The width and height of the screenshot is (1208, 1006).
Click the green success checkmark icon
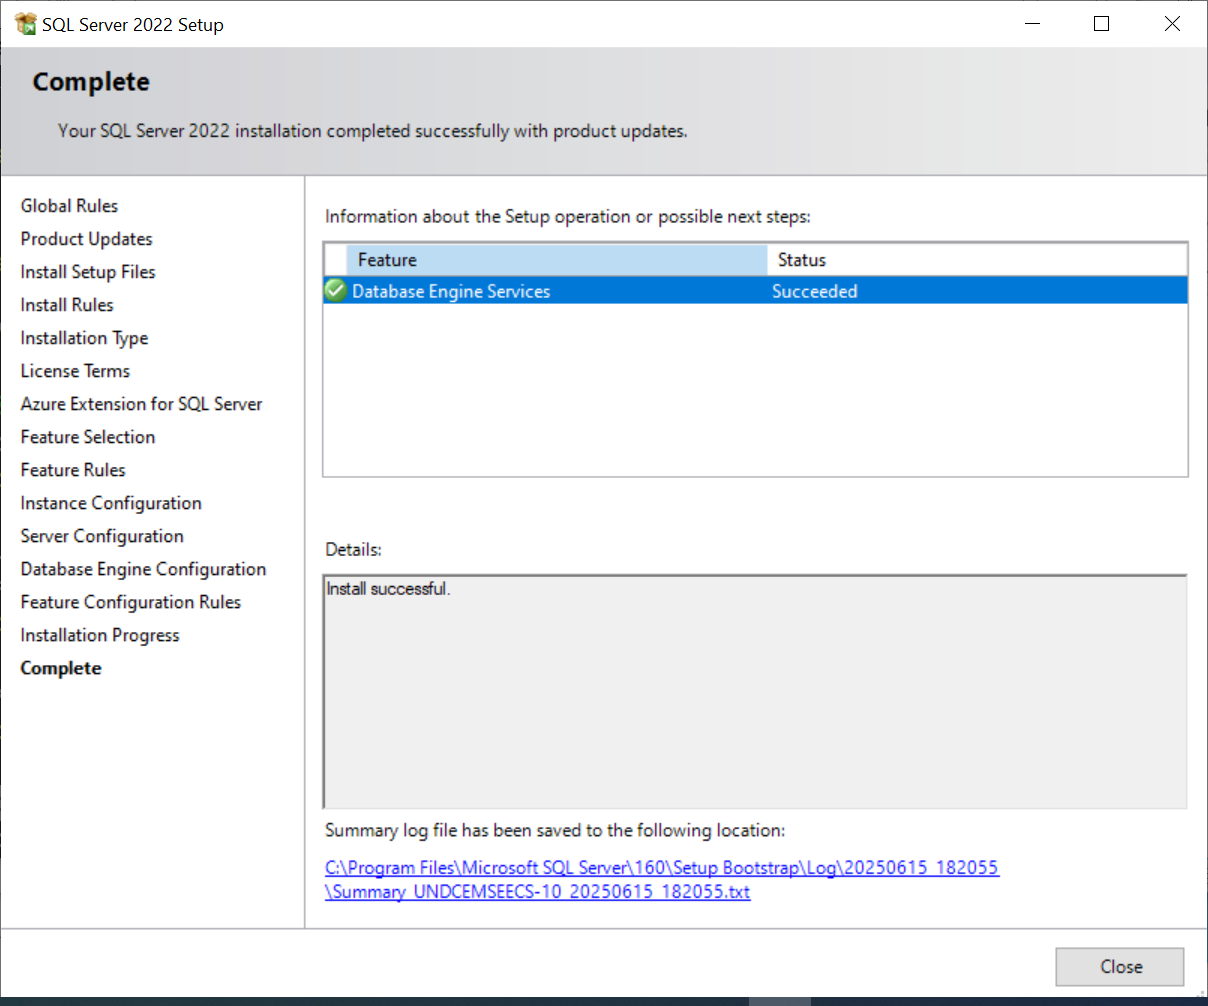point(336,291)
